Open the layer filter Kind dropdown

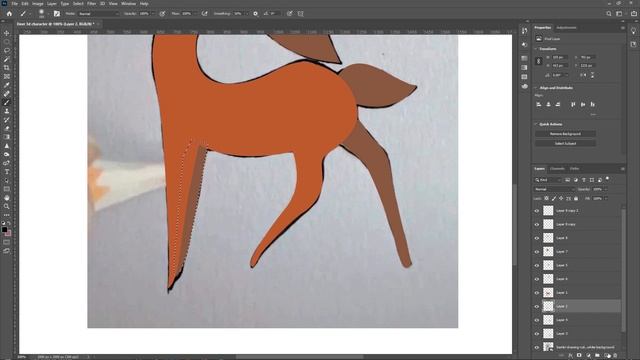(548, 180)
